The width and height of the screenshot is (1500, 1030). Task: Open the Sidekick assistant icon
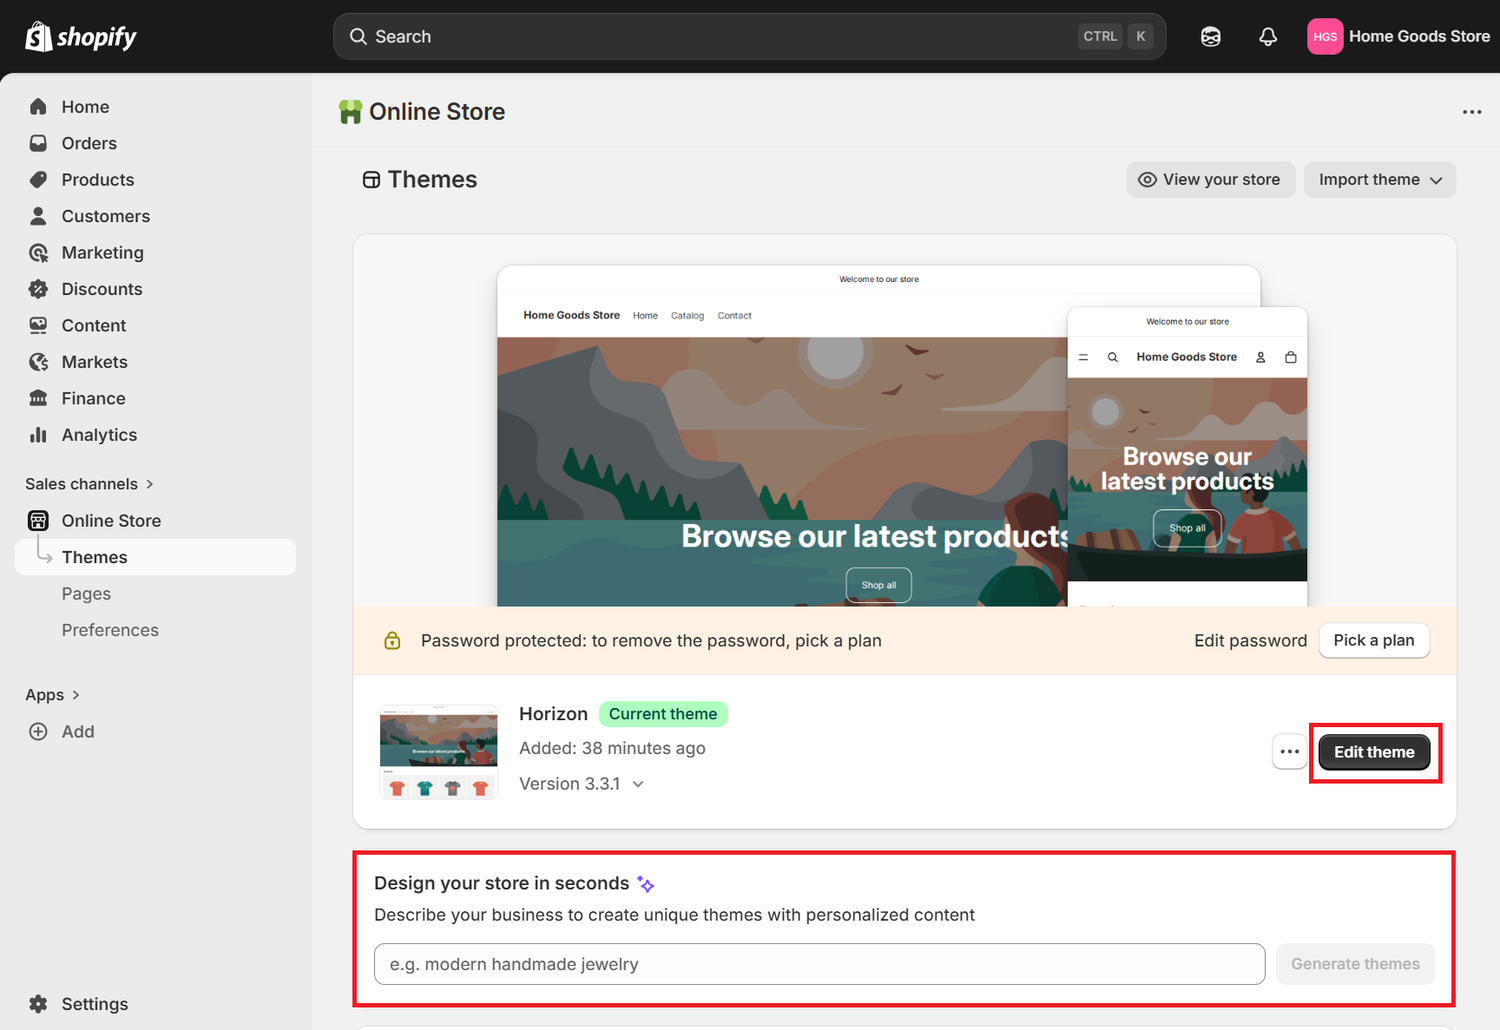(1210, 37)
